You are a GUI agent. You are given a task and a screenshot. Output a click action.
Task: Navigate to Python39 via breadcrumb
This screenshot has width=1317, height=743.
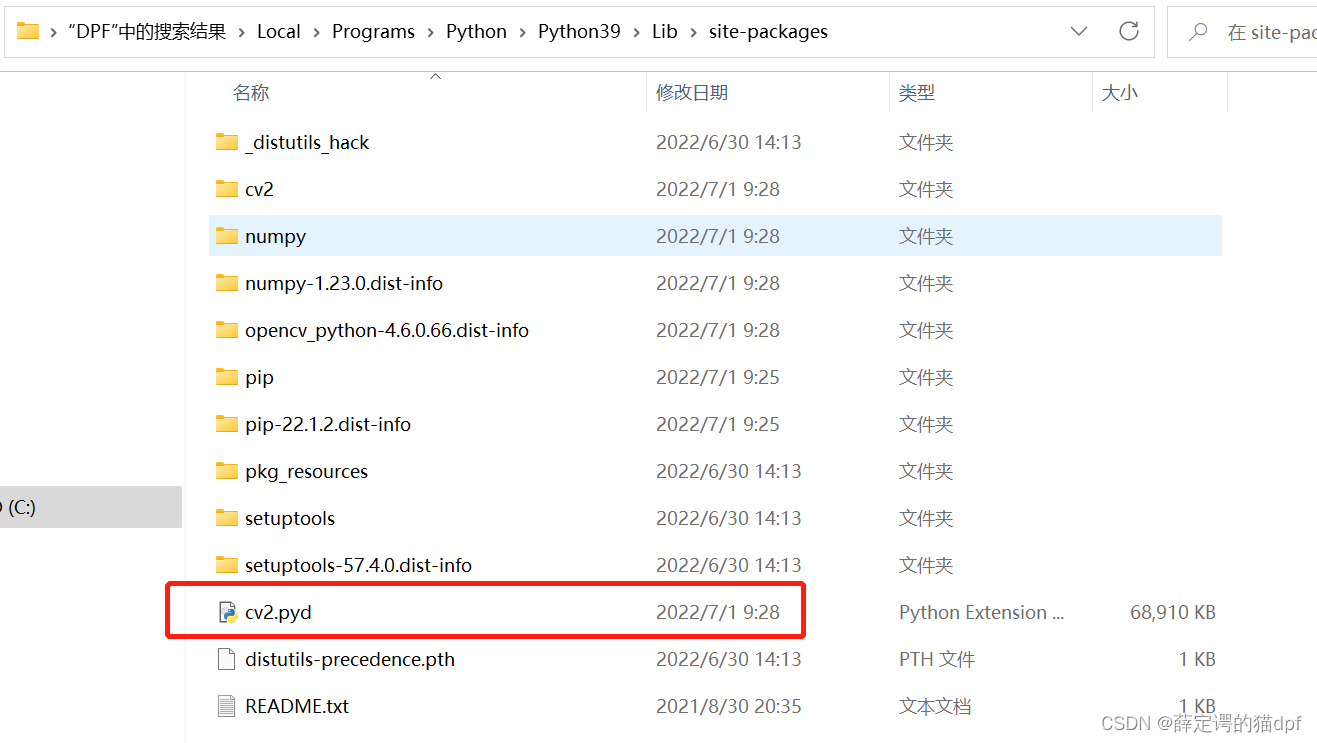pyautogui.click(x=579, y=31)
